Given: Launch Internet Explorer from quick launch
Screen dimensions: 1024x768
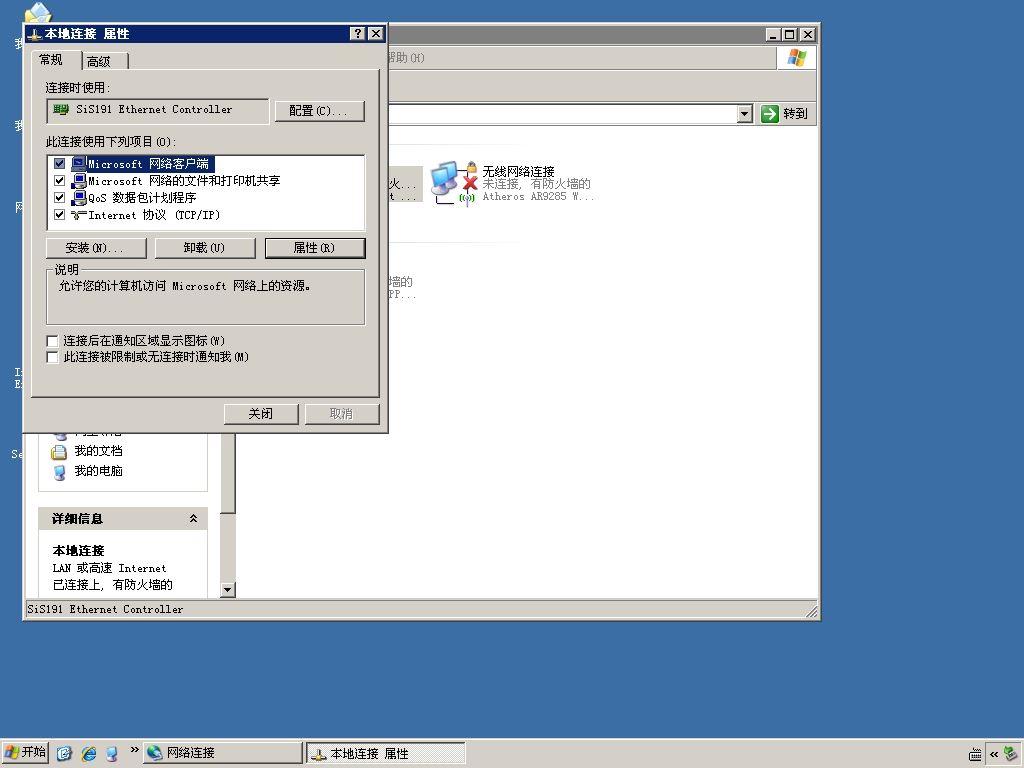Looking at the screenshot, I should coord(88,753).
